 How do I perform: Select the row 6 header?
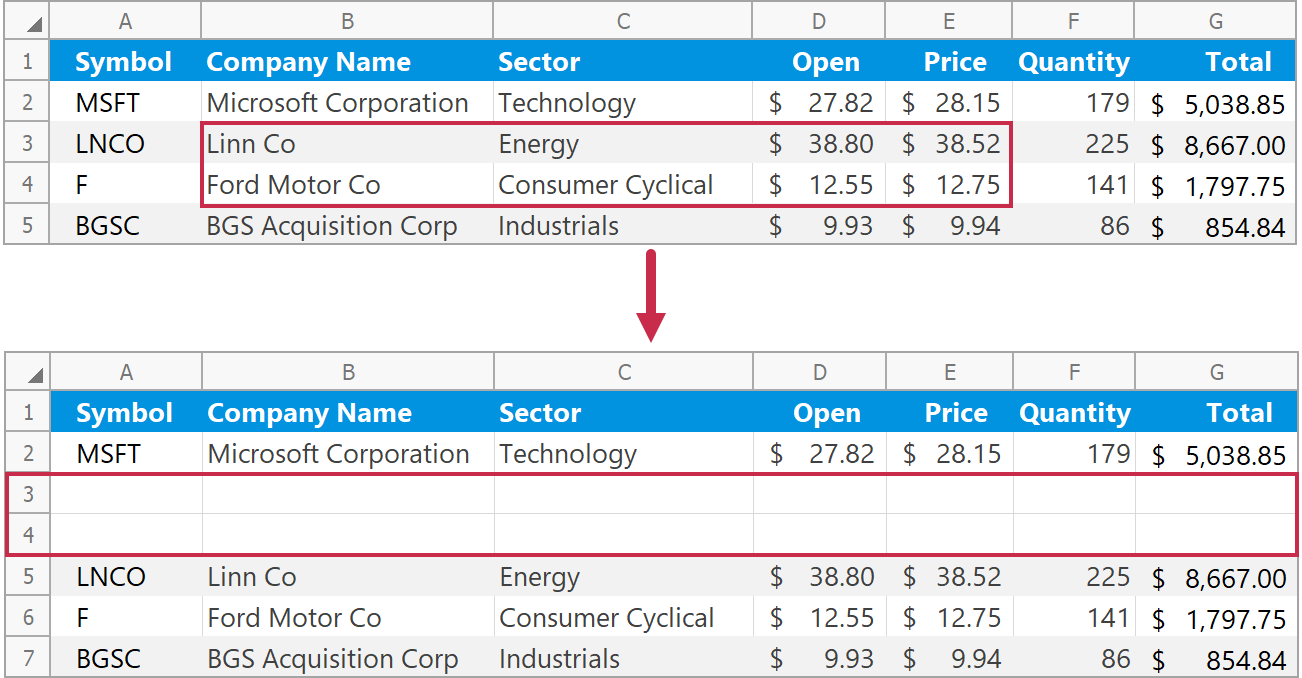[28, 618]
